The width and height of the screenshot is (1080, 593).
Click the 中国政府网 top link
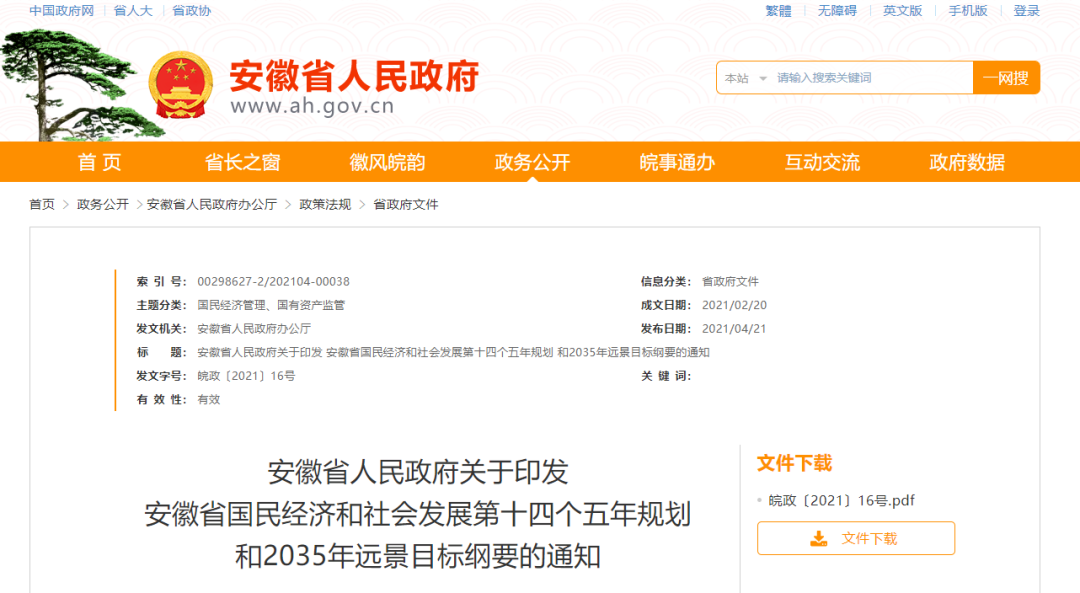[x=61, y=11]
